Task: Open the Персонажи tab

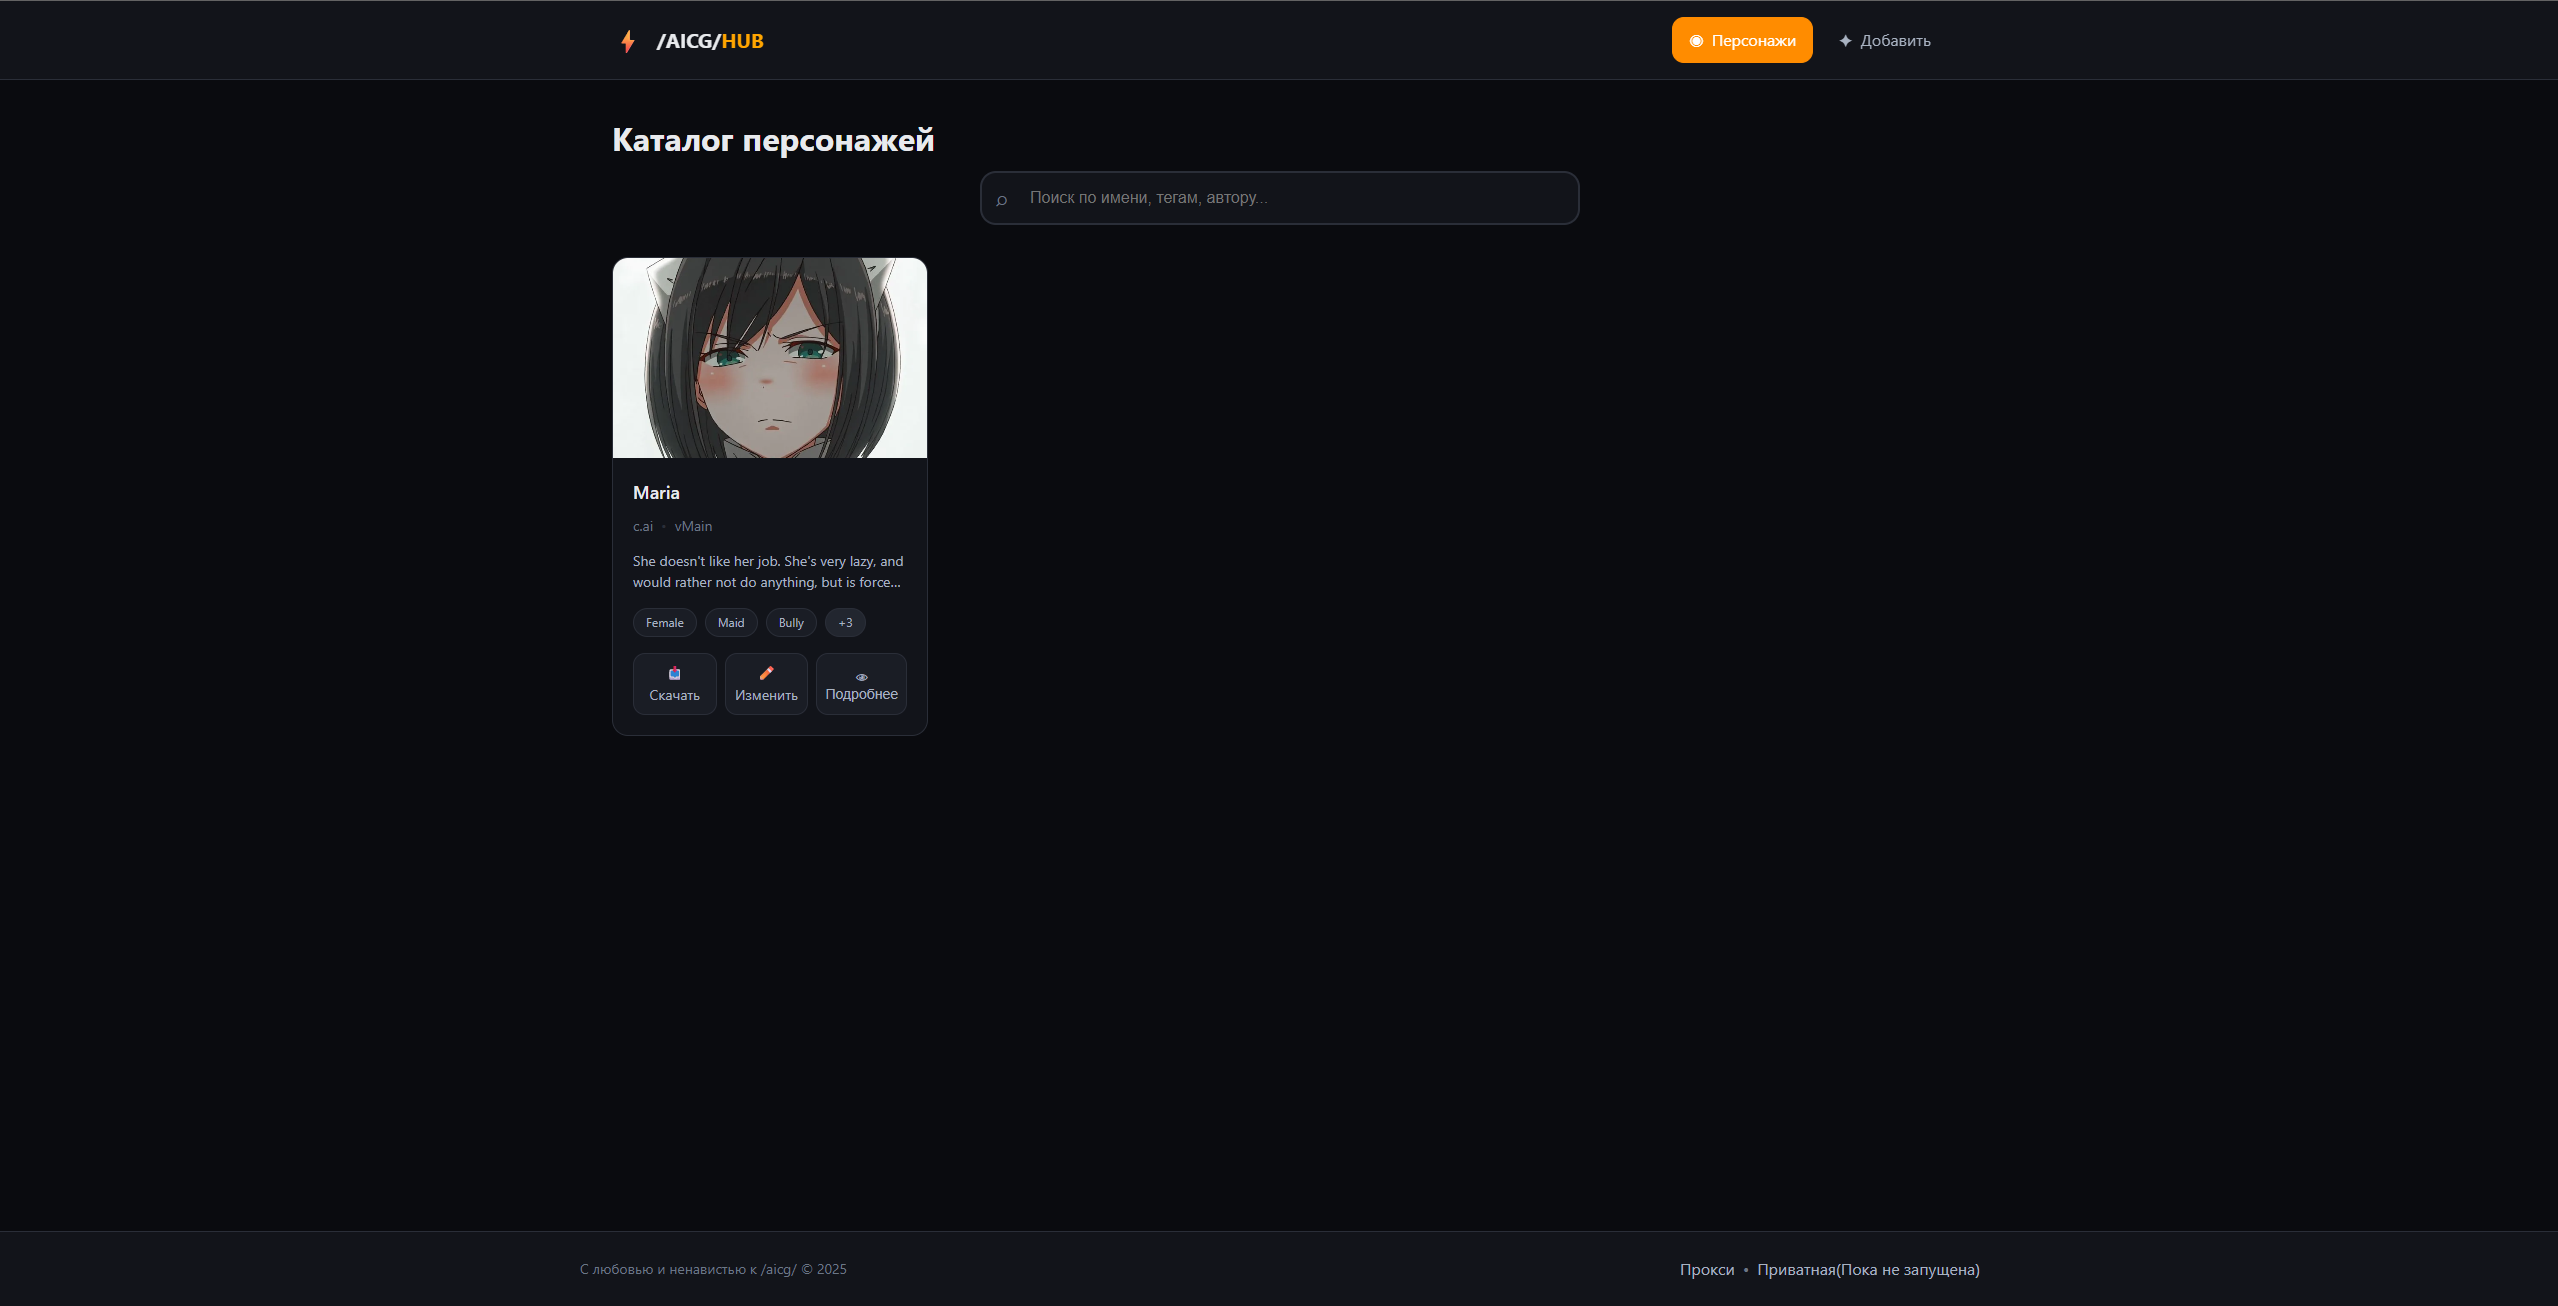Action: (x=1741, y=40)
